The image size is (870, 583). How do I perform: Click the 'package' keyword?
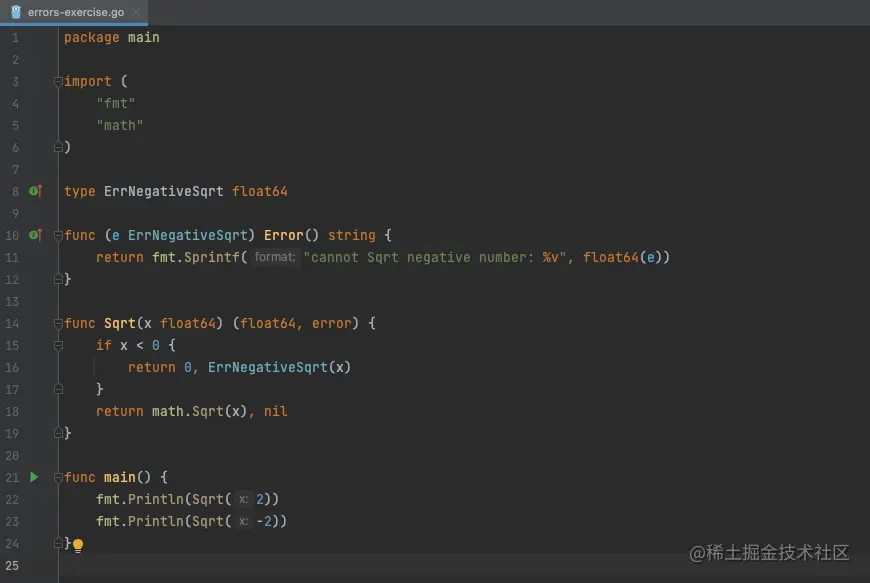(92, 37)
